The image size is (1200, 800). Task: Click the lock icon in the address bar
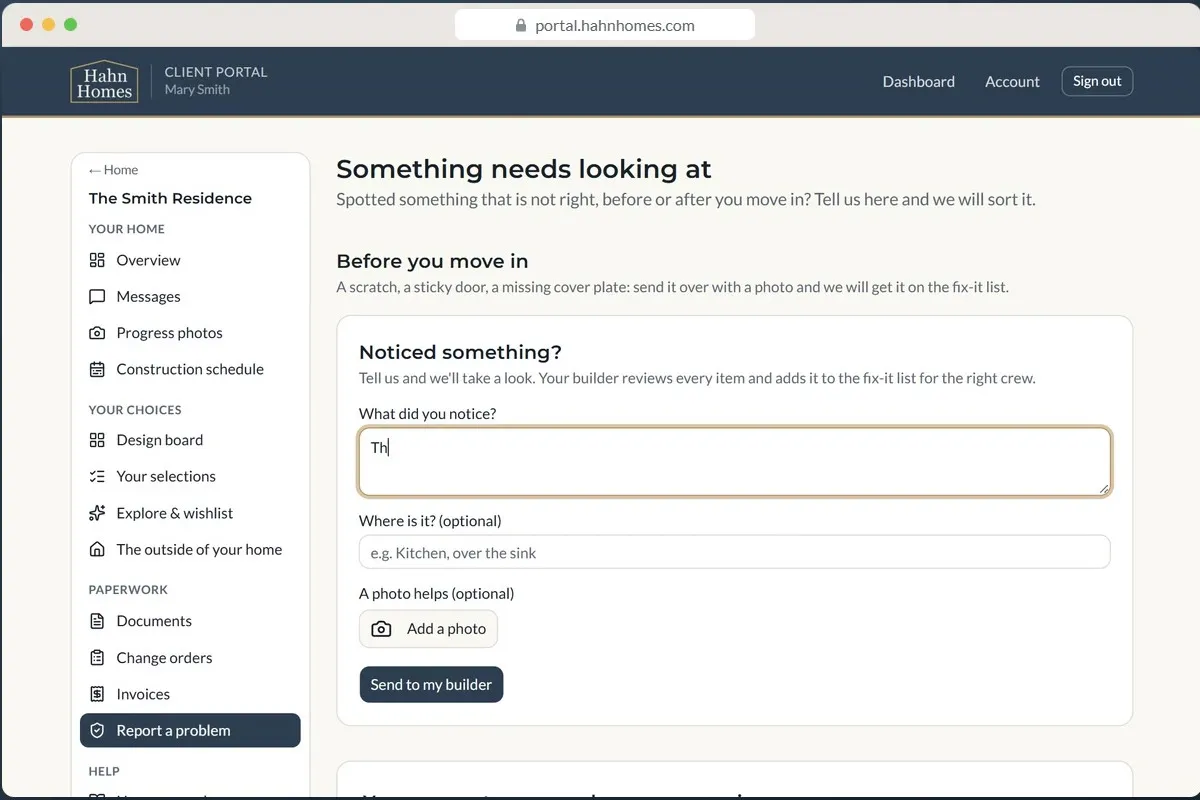tap(521, 26)
